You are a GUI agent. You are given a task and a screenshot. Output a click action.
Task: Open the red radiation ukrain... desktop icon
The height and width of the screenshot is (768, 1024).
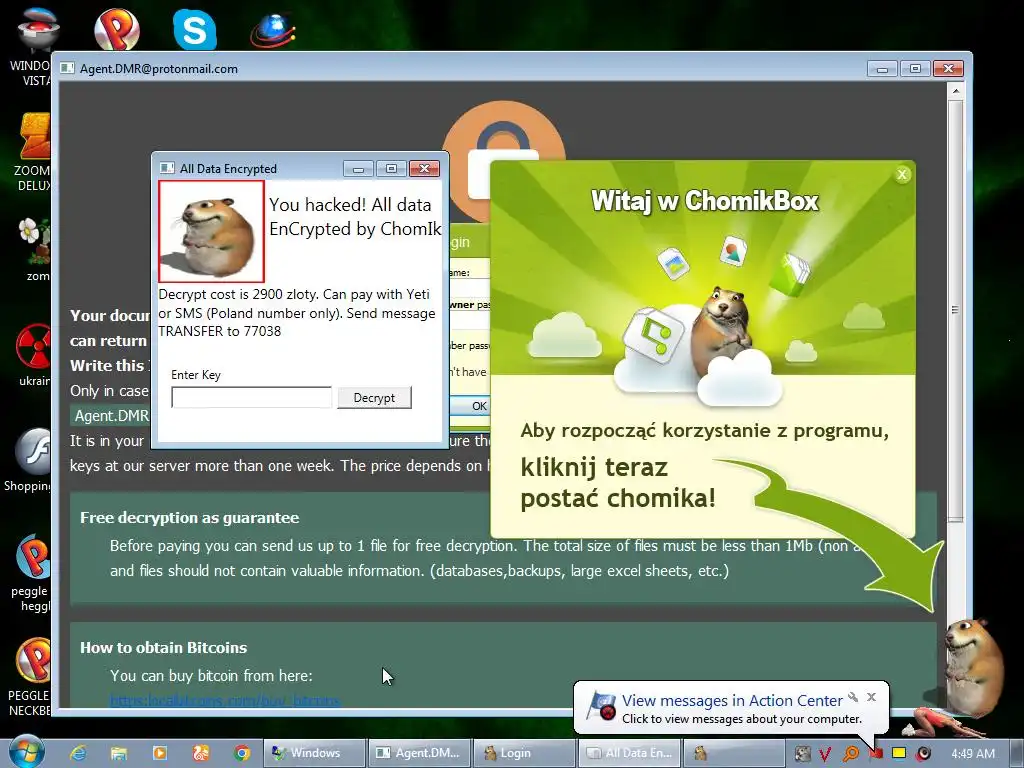[34, 355]
